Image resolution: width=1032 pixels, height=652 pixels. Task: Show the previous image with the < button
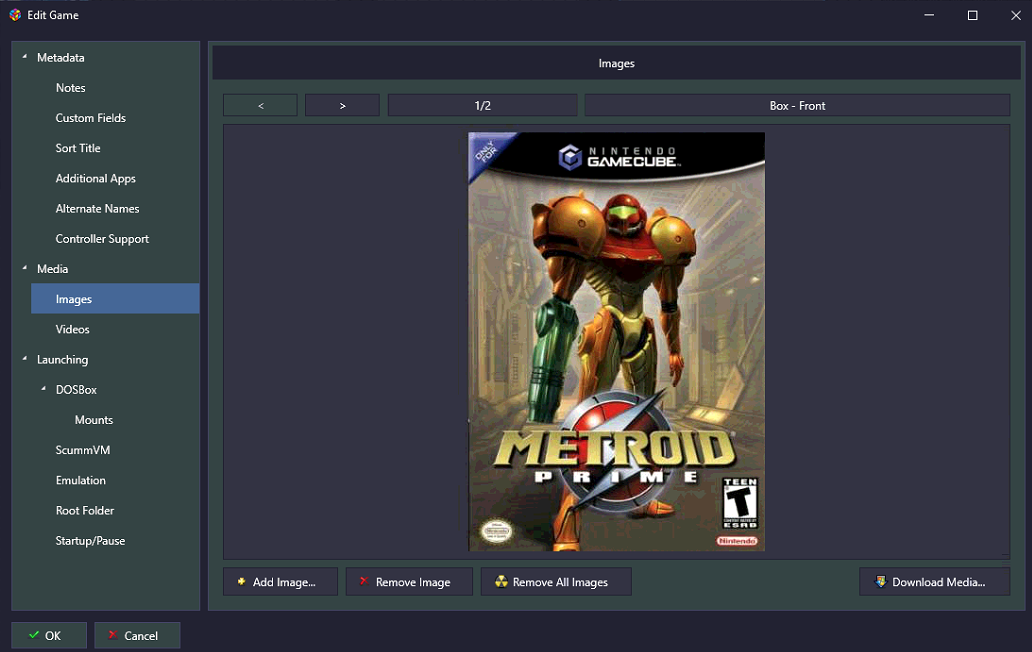(x=261, y=105)
